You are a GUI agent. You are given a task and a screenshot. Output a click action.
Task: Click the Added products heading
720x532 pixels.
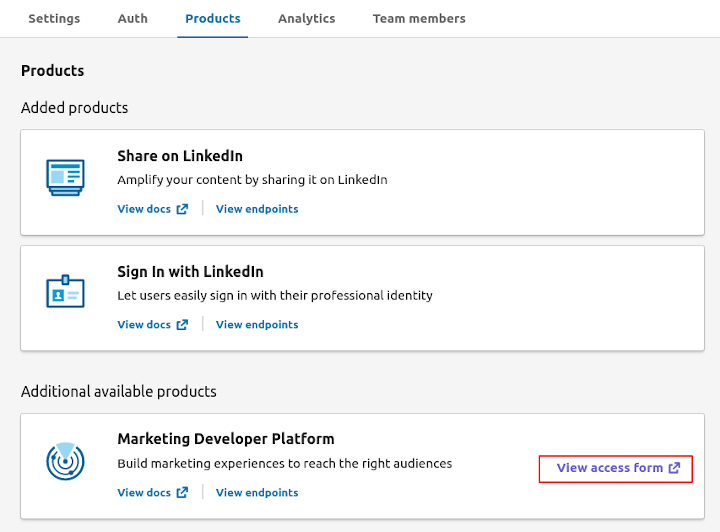point(74,108)
